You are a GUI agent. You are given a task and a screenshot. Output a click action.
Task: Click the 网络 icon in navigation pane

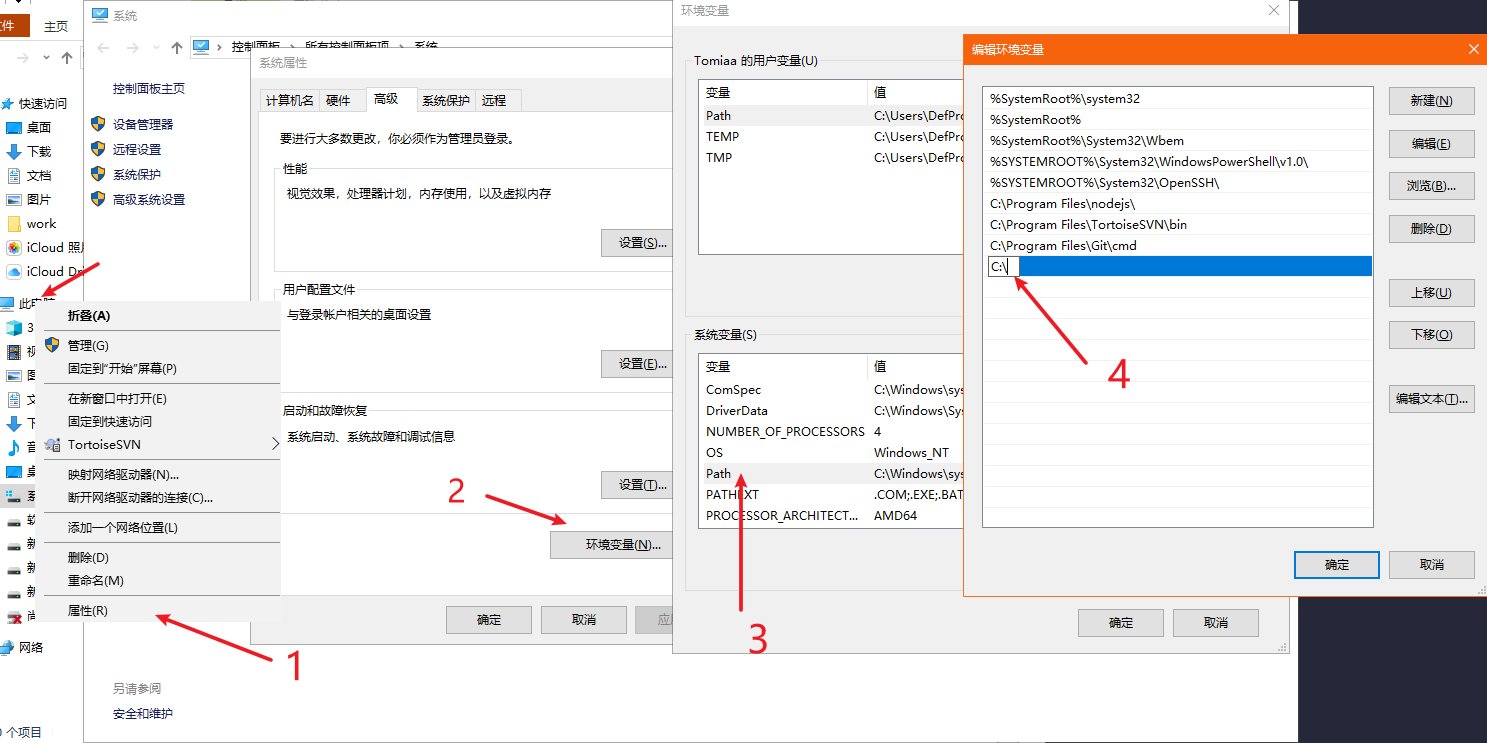tap(8, 647)
